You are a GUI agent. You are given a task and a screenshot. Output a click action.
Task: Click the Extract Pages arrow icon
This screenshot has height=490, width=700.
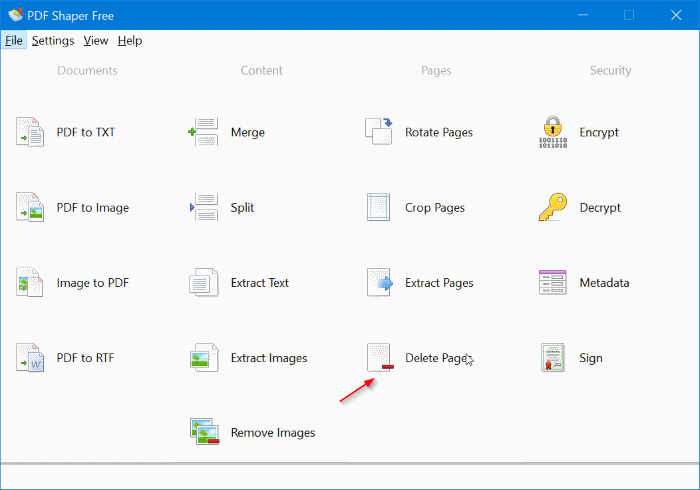(379, 282)
